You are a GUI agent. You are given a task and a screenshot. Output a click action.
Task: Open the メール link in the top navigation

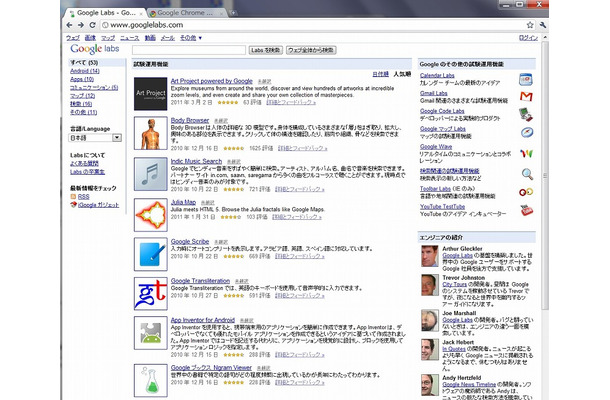click(x=168, y=38)
